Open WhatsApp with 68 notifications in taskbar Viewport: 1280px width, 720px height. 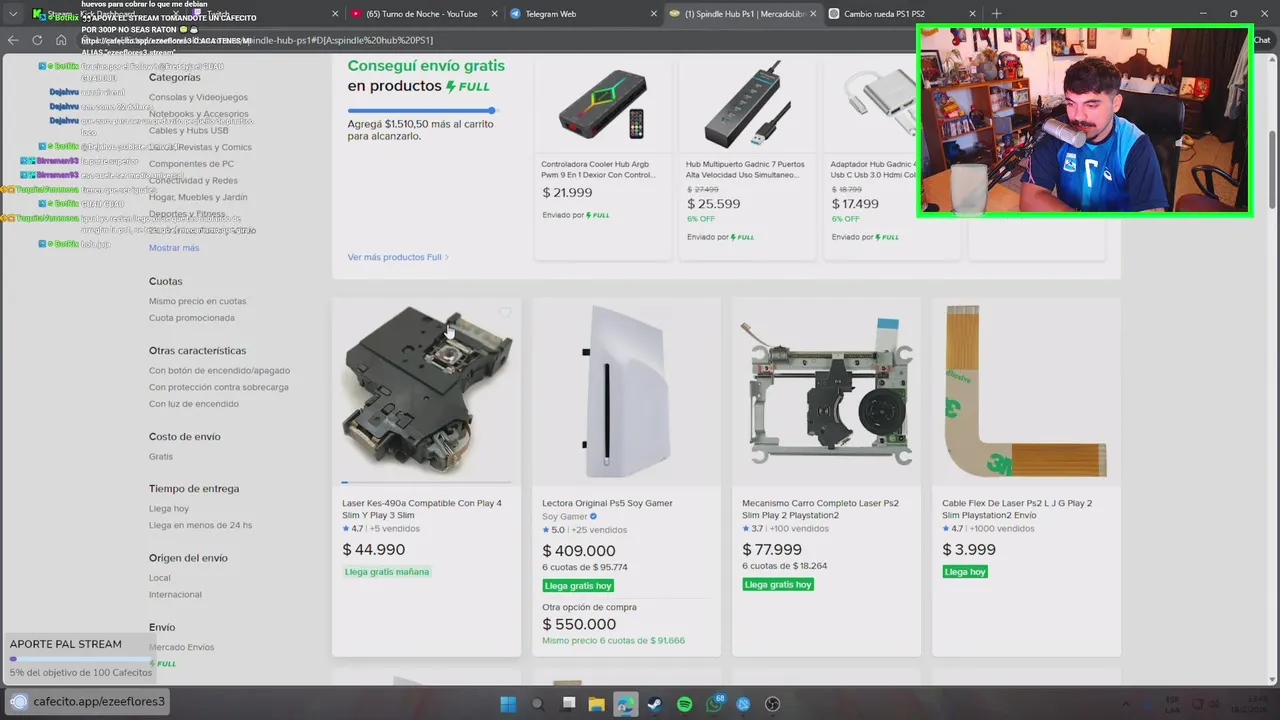click(x=714, y=704)
